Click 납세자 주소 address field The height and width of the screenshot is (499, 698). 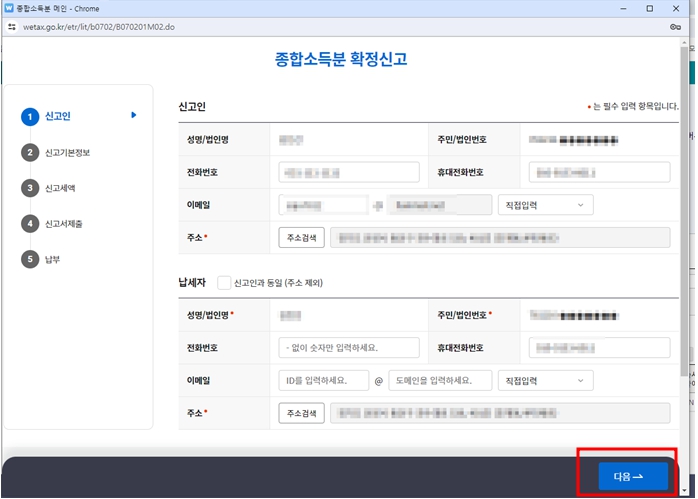[x=500, y=413]
